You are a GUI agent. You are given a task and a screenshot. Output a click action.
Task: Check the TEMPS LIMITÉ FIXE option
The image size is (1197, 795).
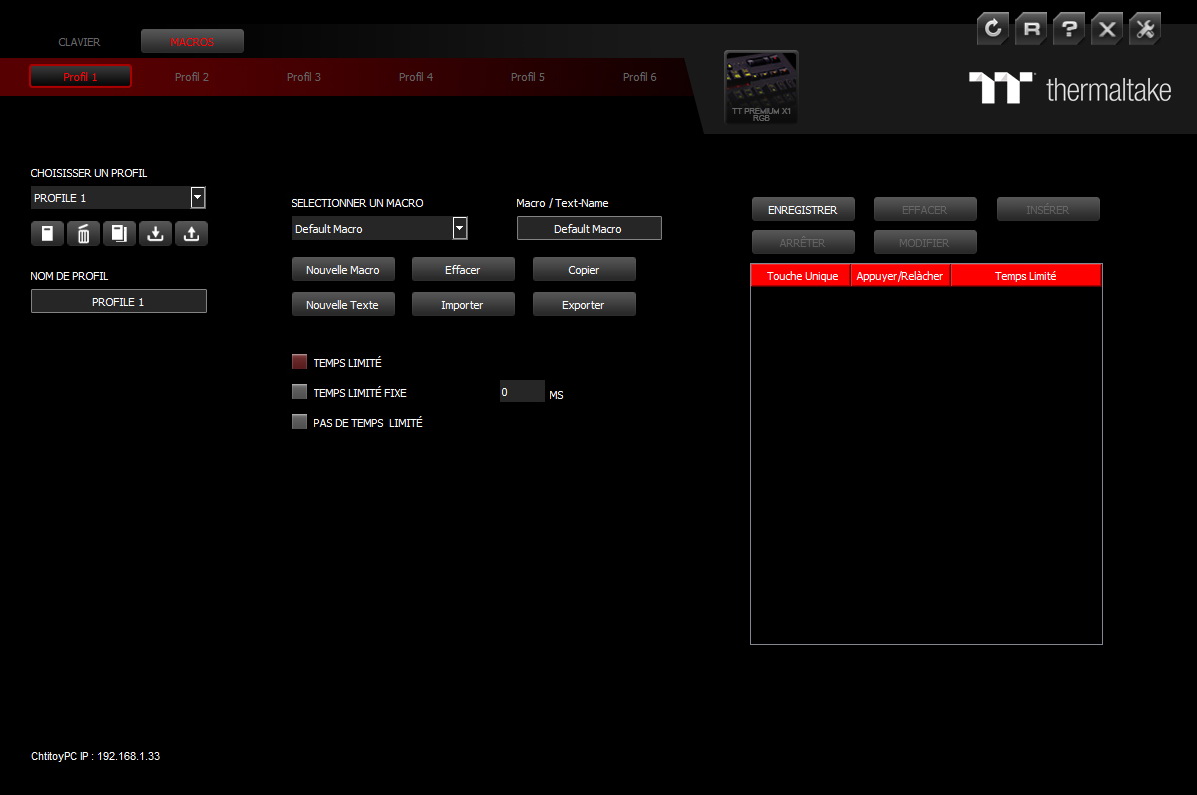coord(299,391)
